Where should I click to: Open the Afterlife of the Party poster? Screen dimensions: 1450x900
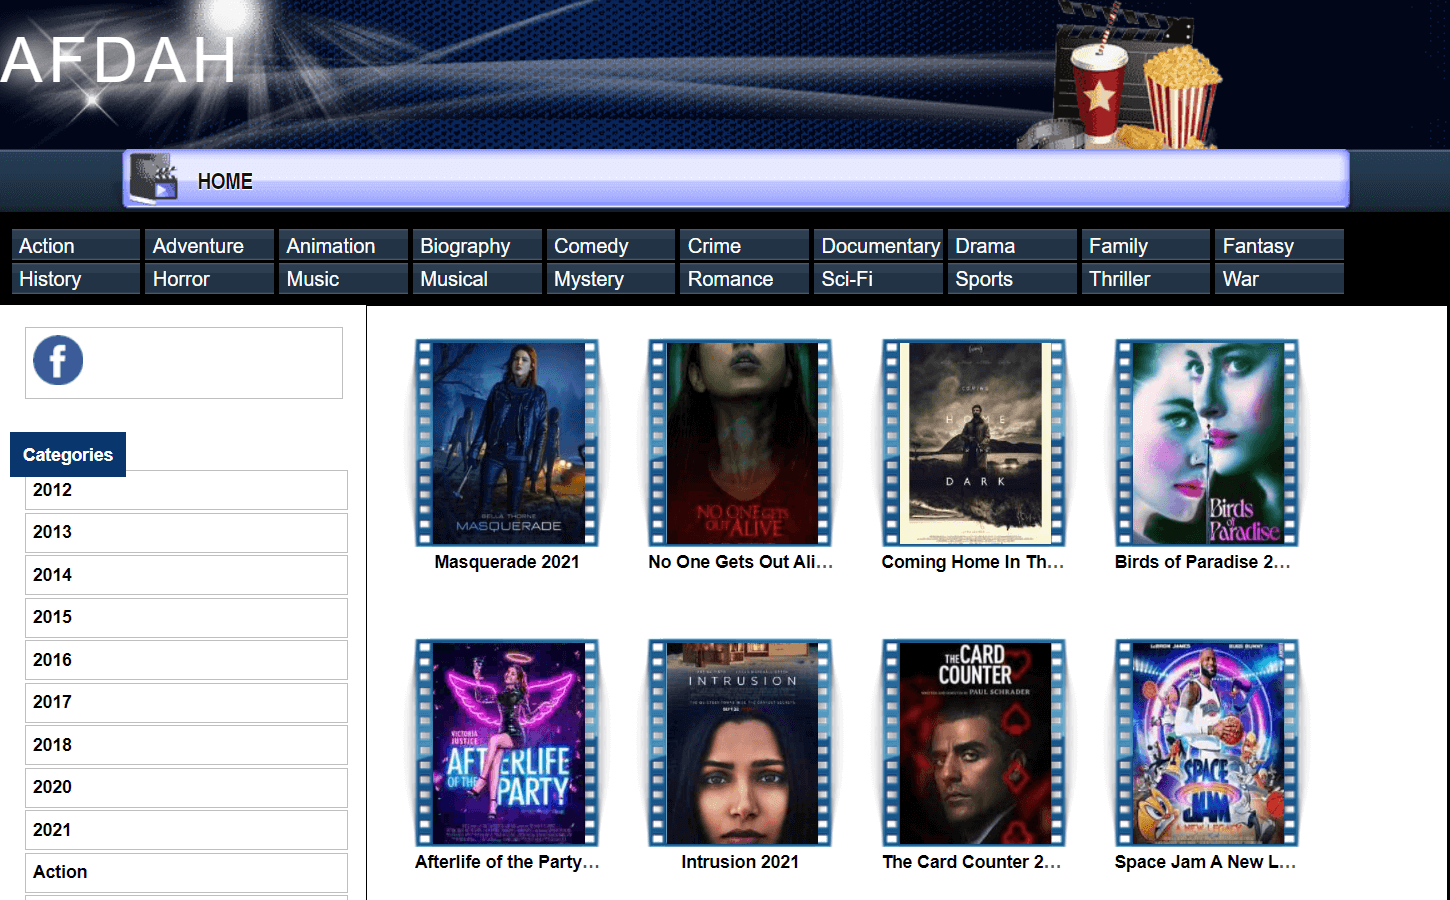coord(507,742)
